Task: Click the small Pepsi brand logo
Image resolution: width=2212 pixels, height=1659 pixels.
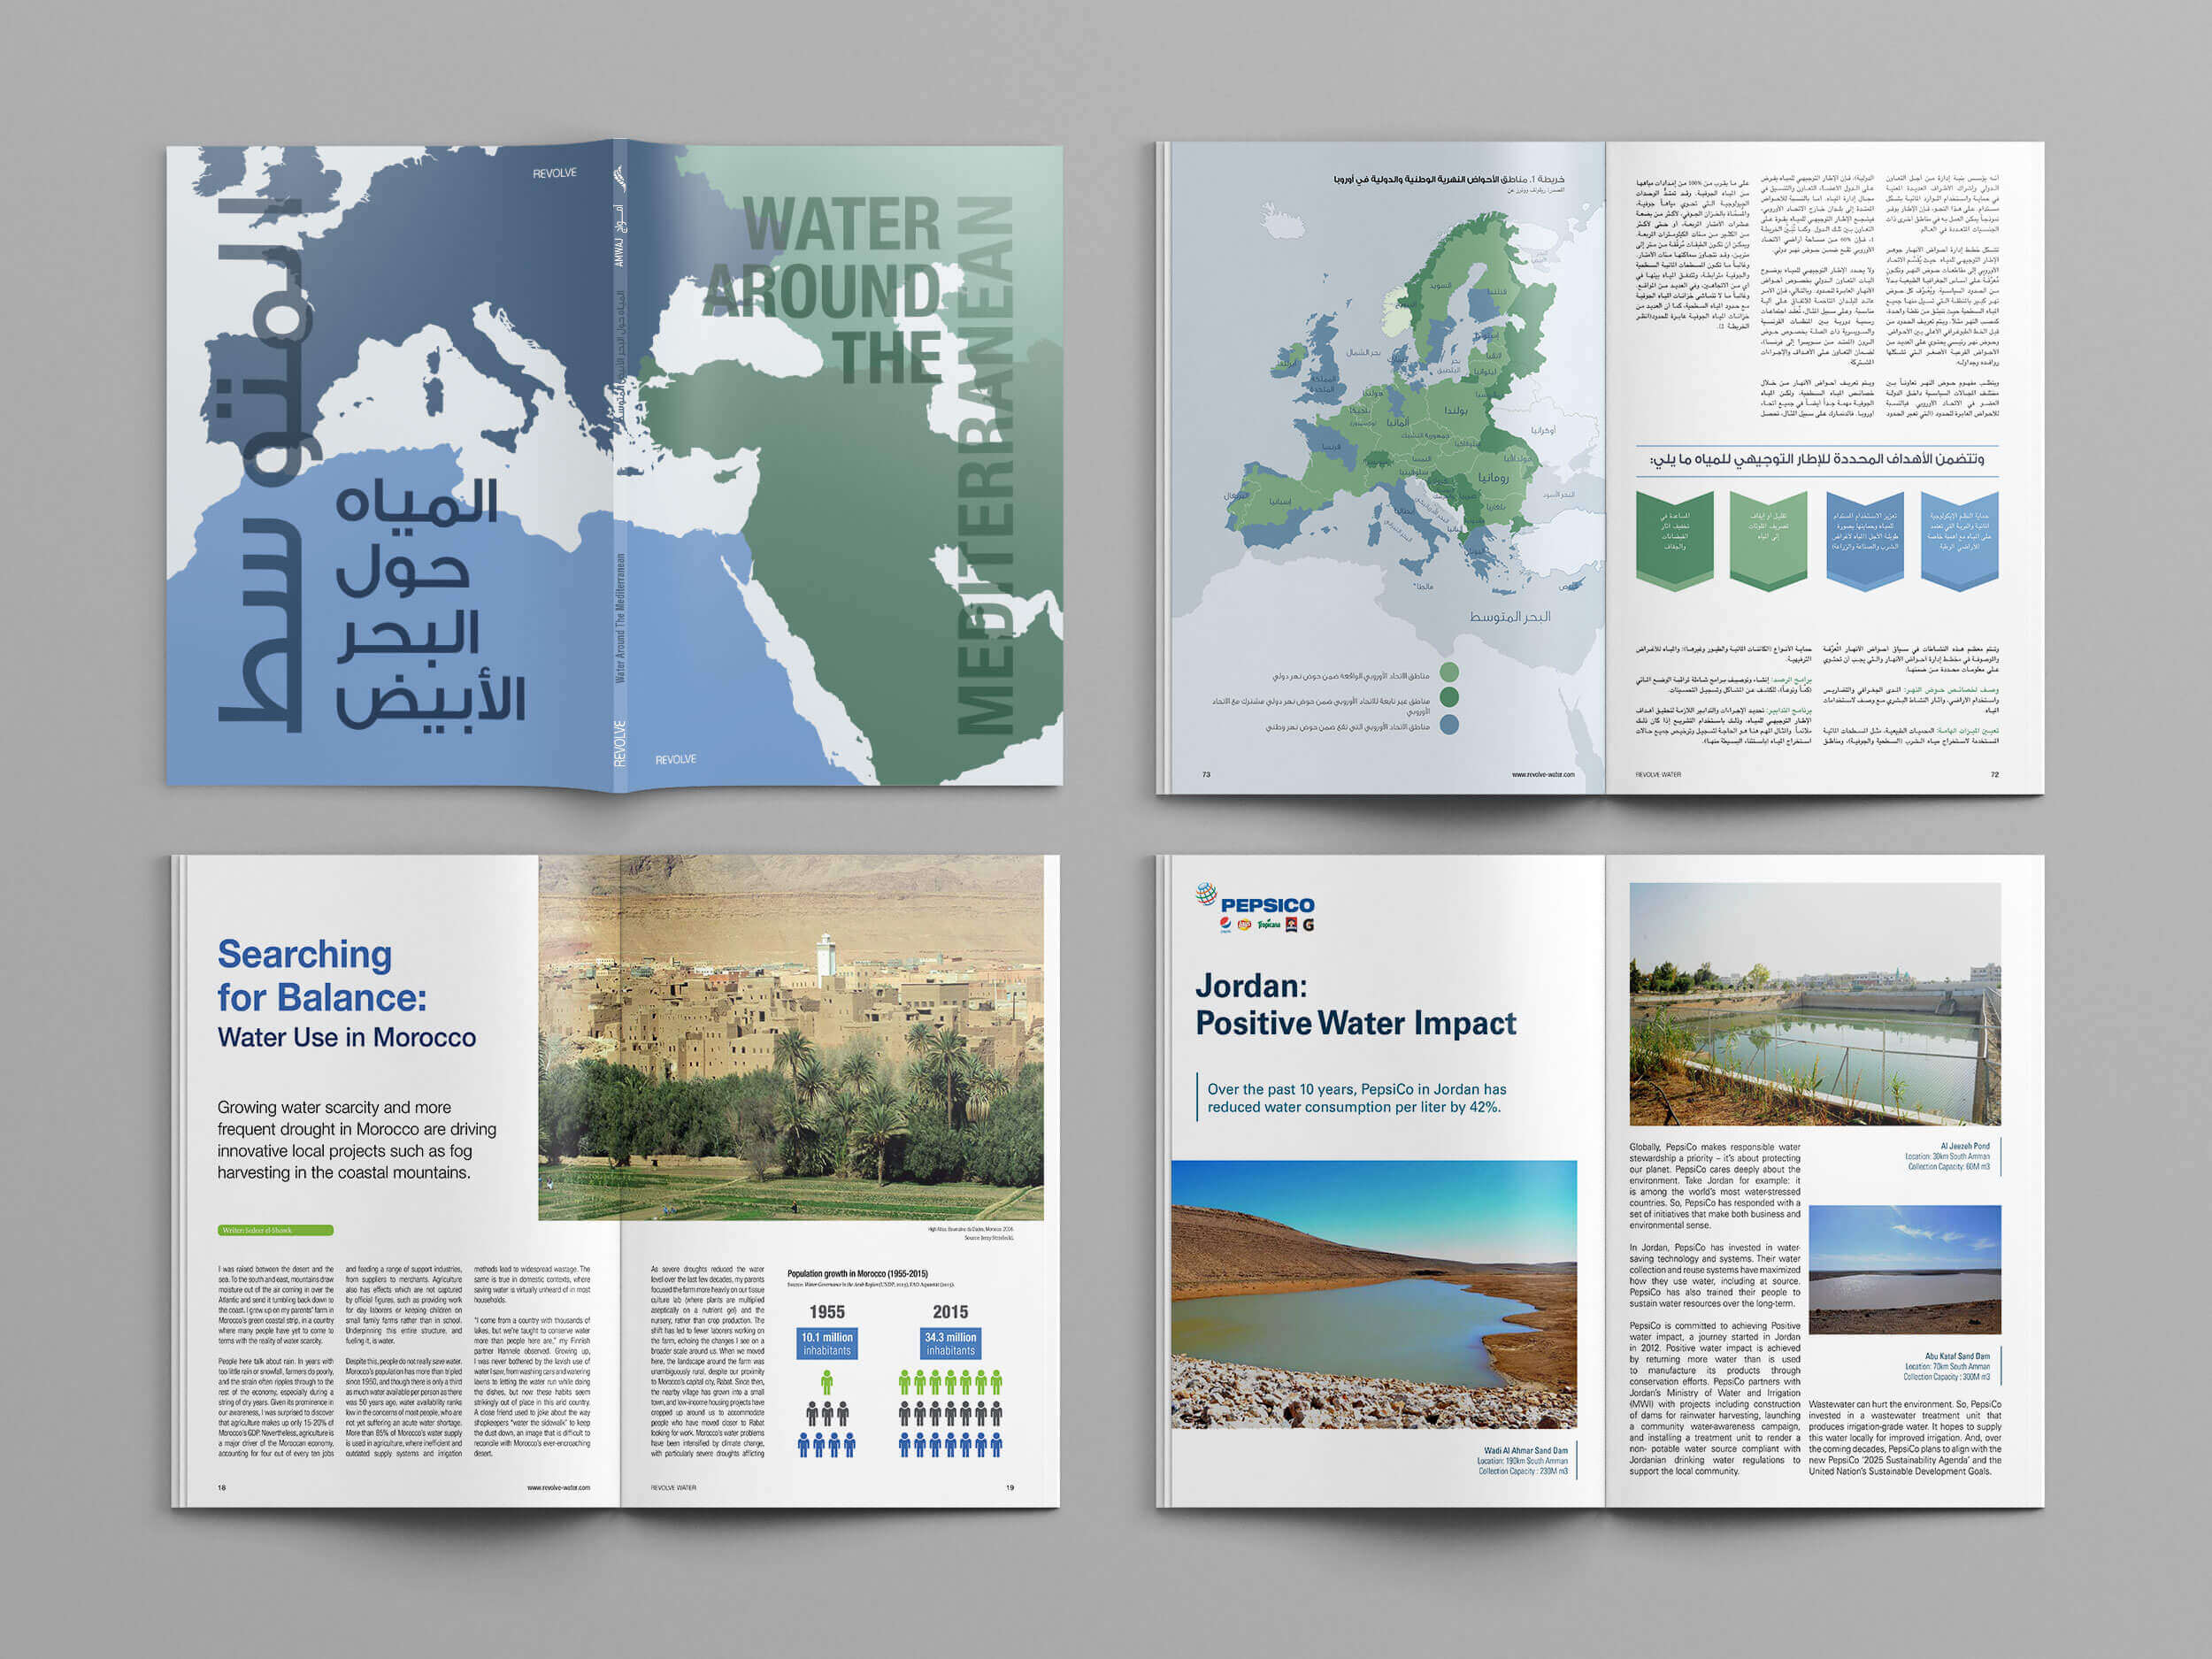Action: 1225,925
